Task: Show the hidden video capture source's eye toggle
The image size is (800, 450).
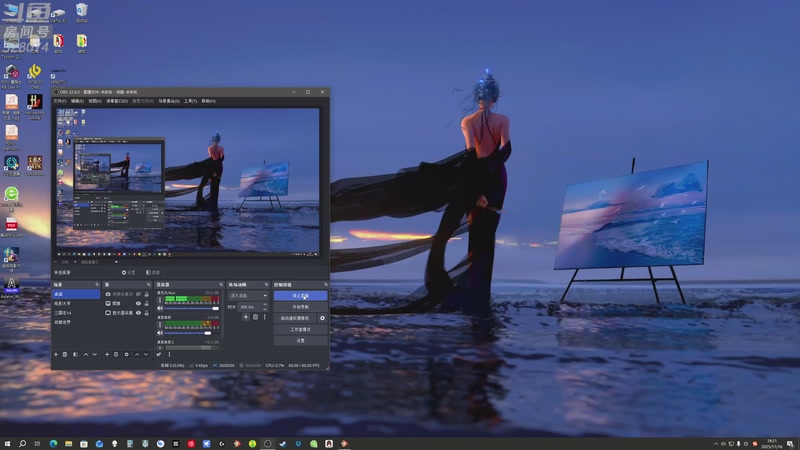Action: coord(138,294)
